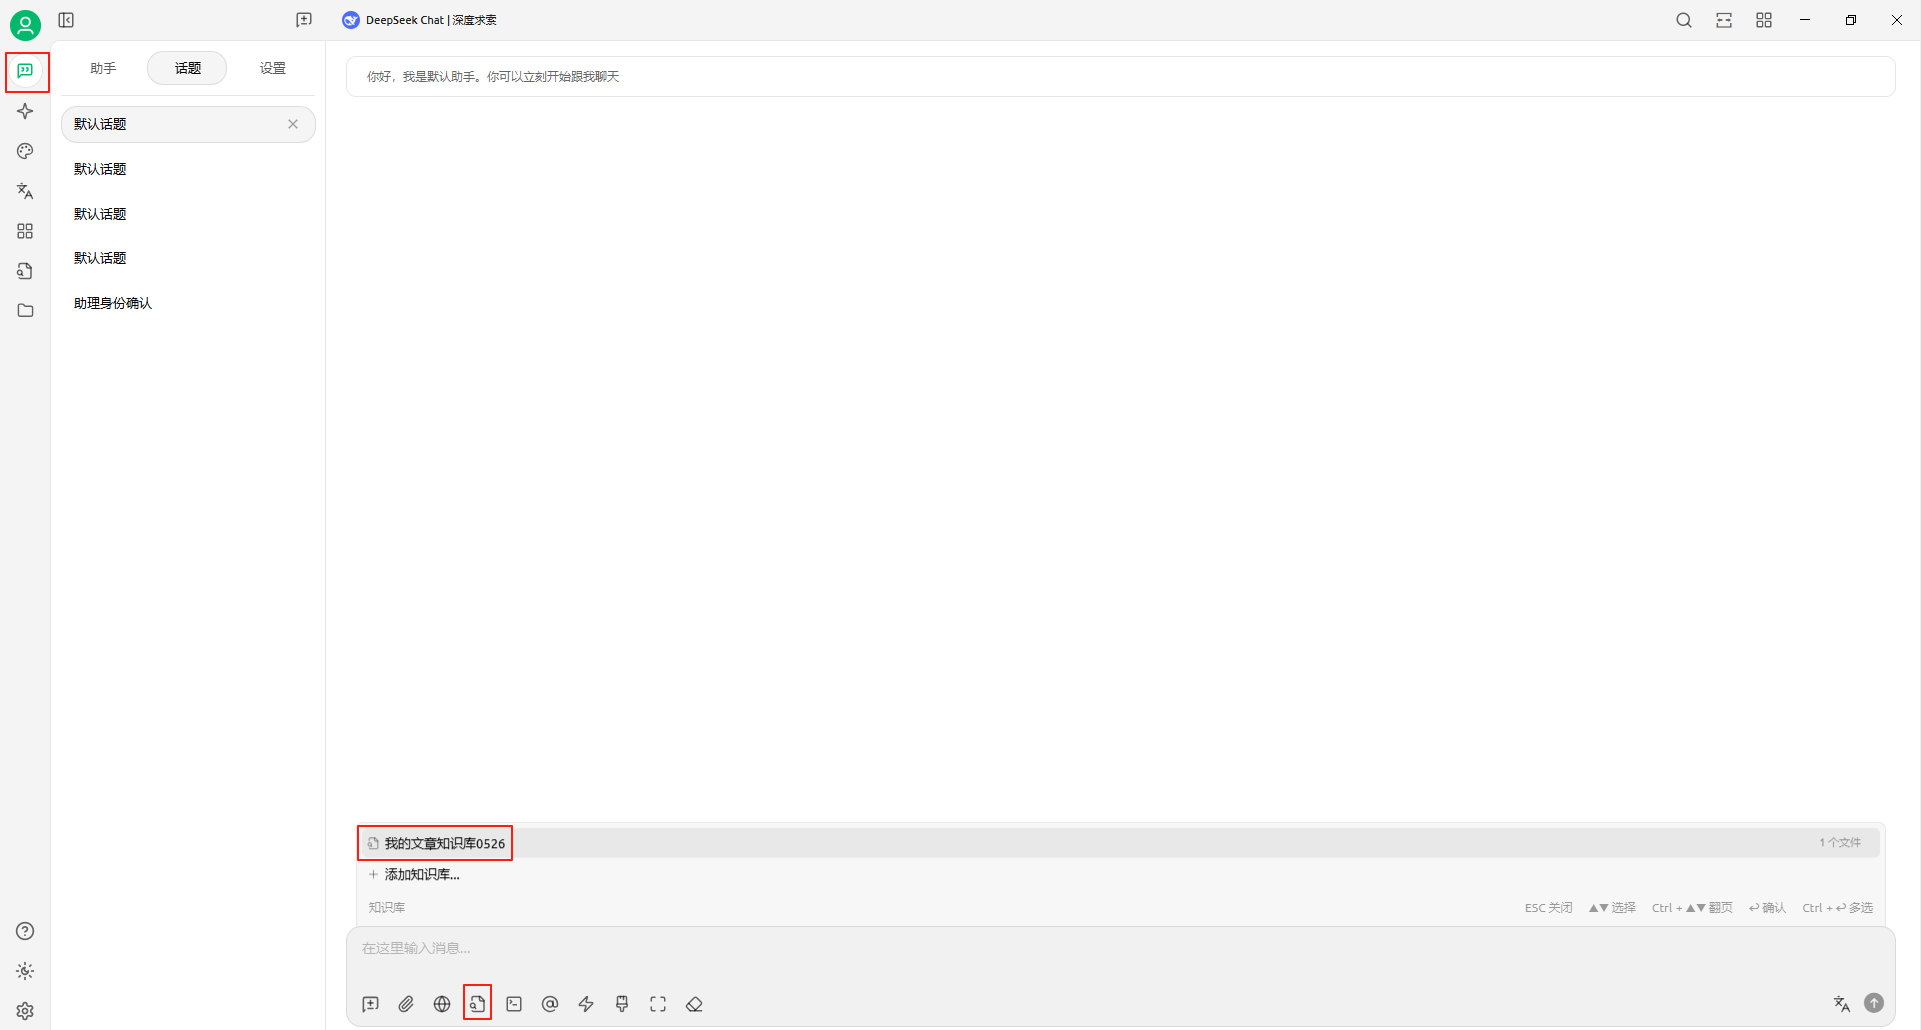Create new topic from top bar icon
Image resolution: width=1921 pixels, height=1030 pixels.
coord(304,20)
